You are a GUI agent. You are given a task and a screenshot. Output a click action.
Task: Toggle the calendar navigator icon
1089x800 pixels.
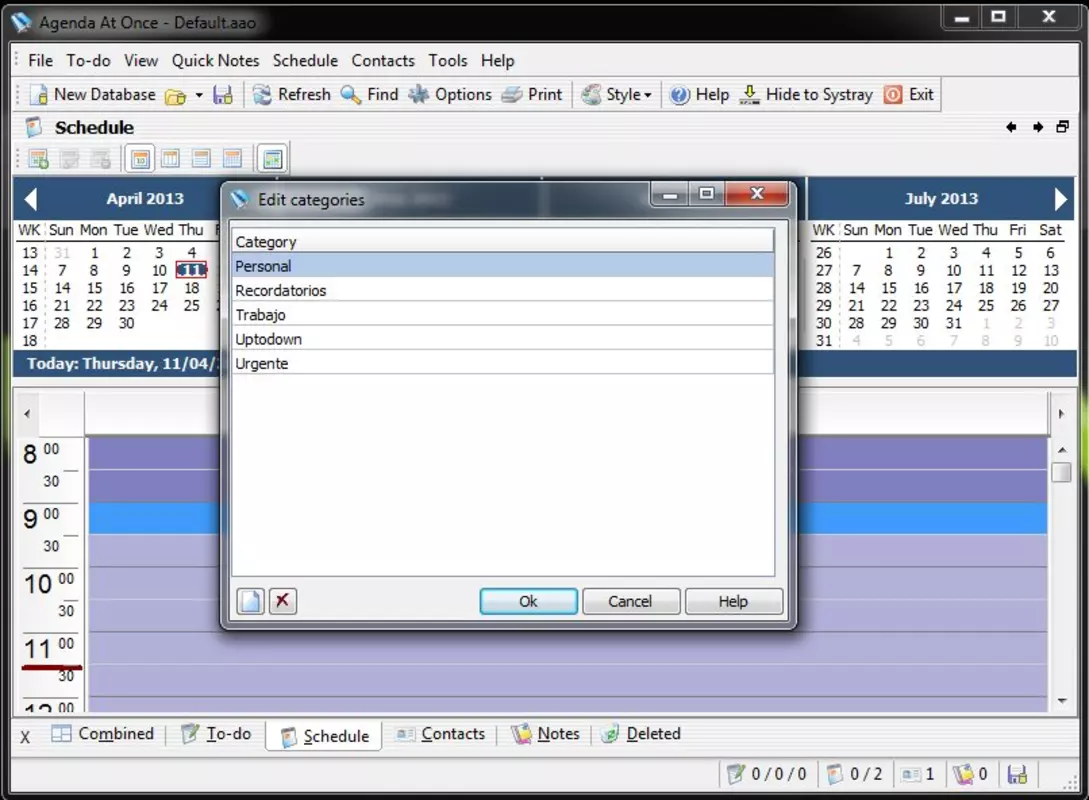[x=272, y=159]
